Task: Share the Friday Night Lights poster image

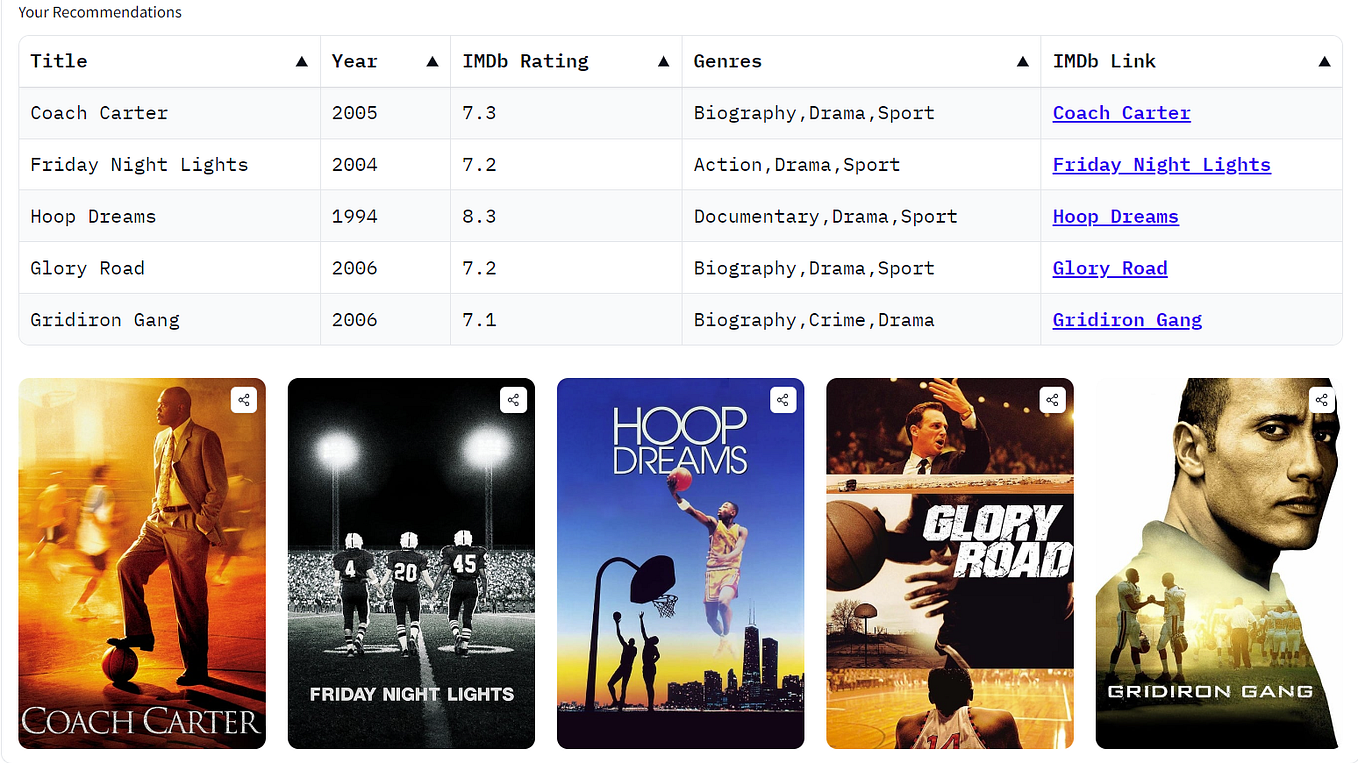Action: coord(513,400)
